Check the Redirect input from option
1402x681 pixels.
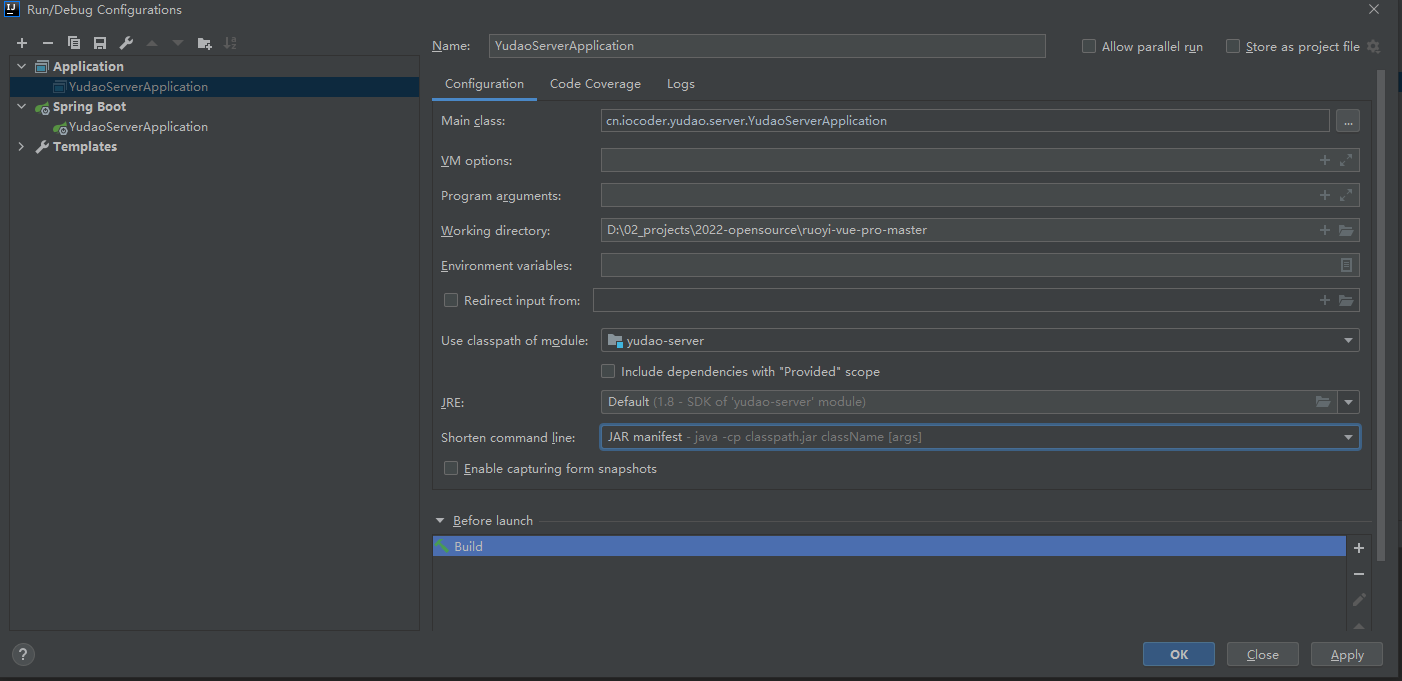(451, 300)
